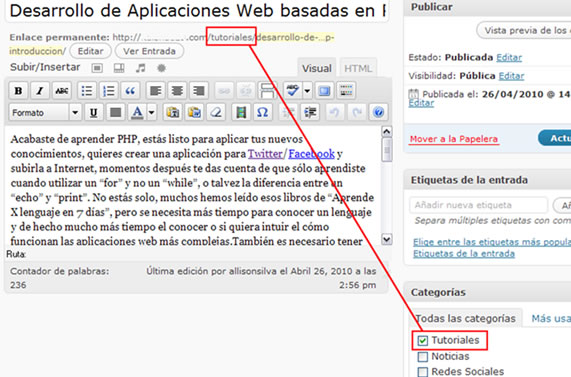Check the Redes Sociales category

pos(422,372)
